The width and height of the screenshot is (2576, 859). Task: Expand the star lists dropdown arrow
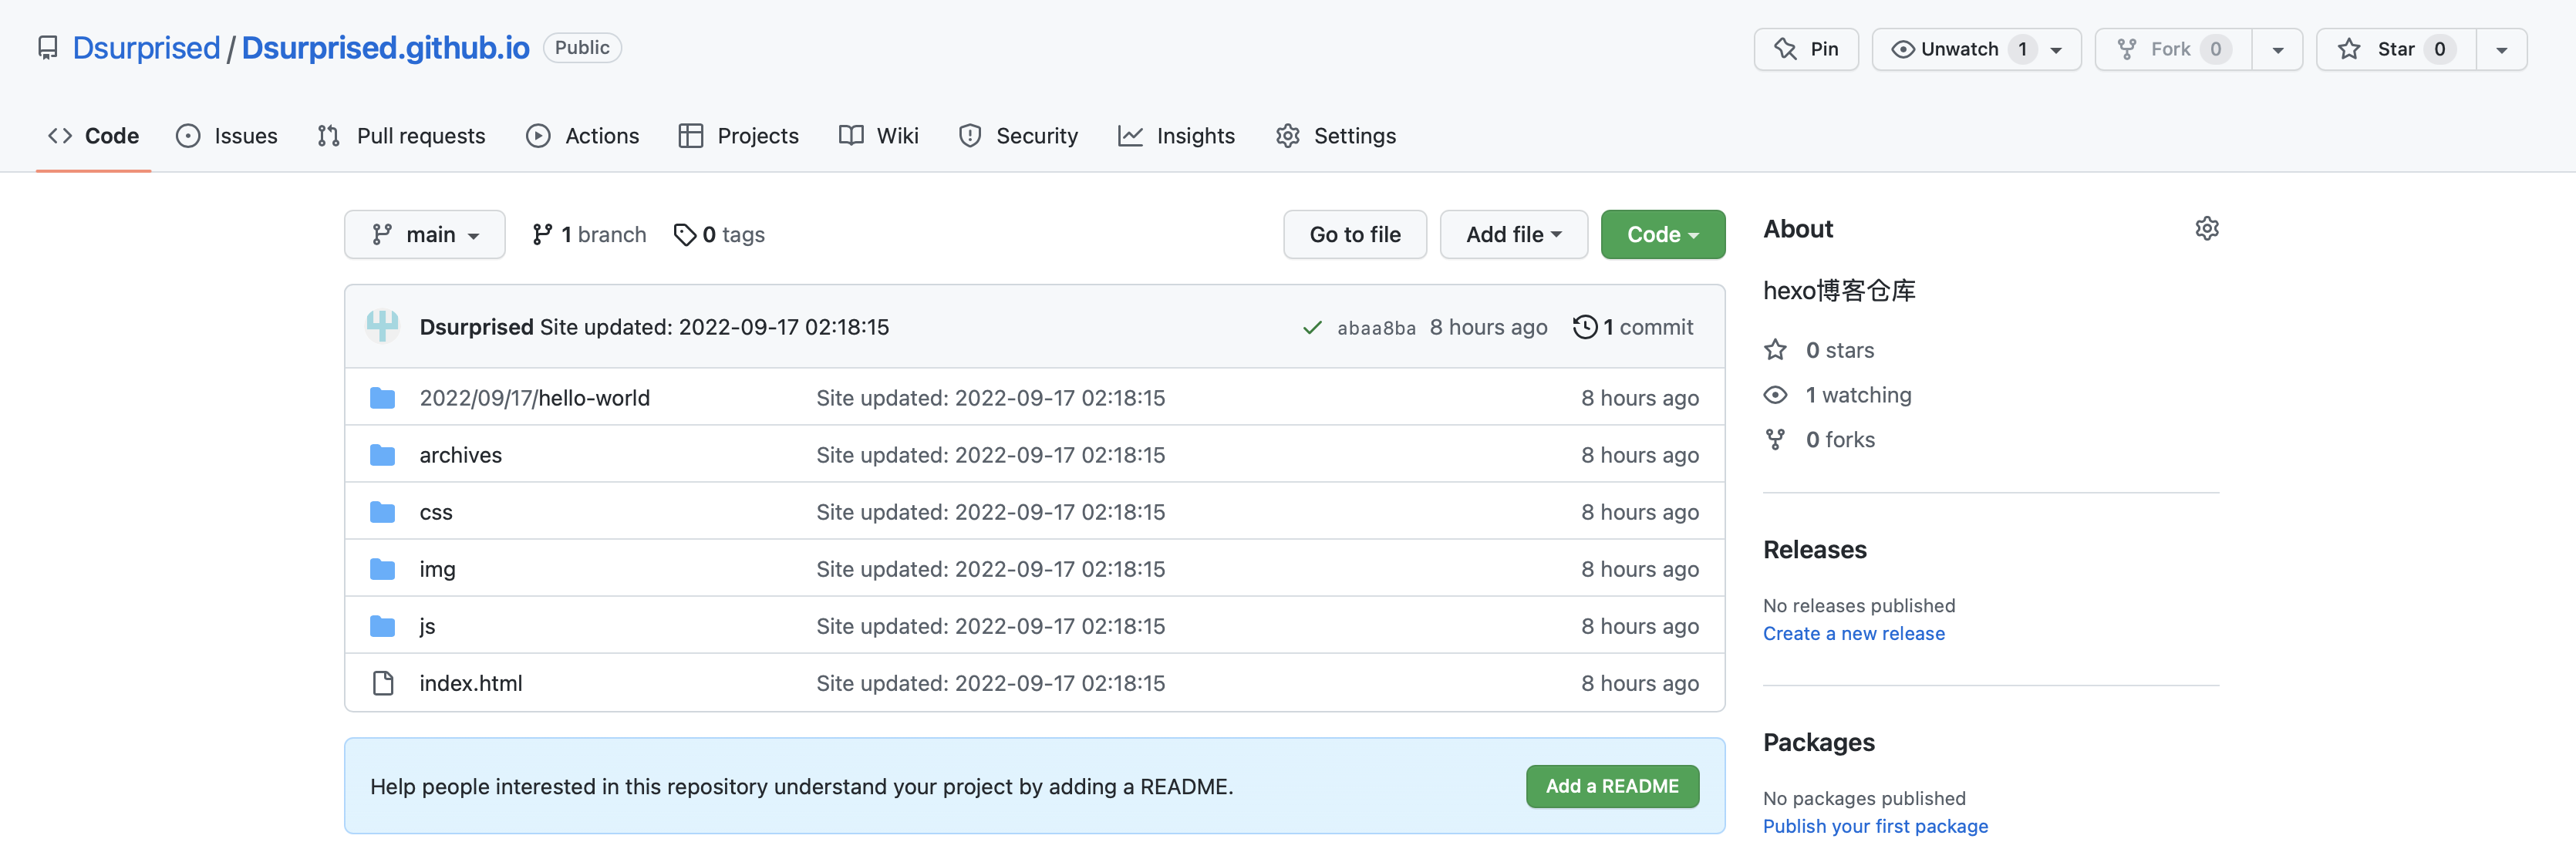[2501, 50]
